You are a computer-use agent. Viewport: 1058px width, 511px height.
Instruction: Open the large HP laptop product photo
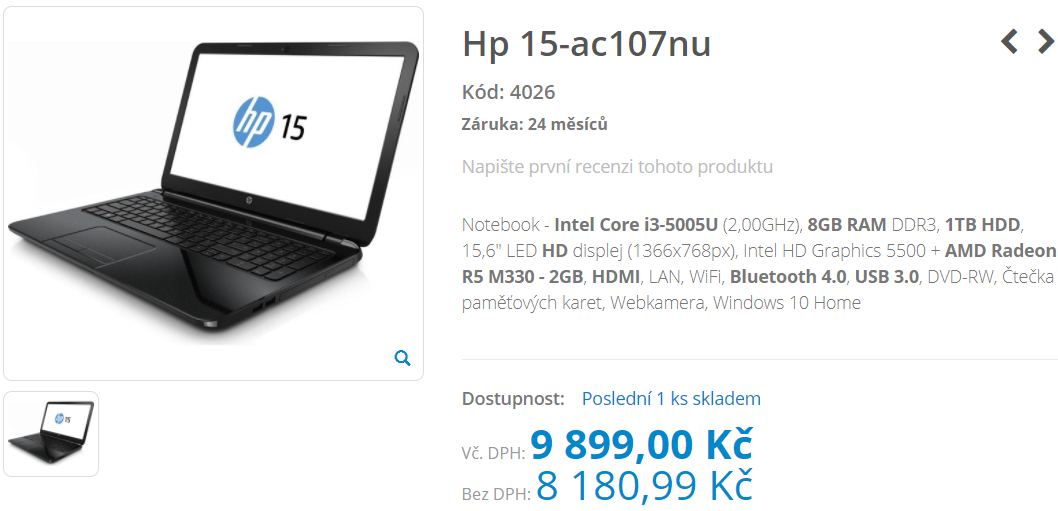(x=213, y=193)
